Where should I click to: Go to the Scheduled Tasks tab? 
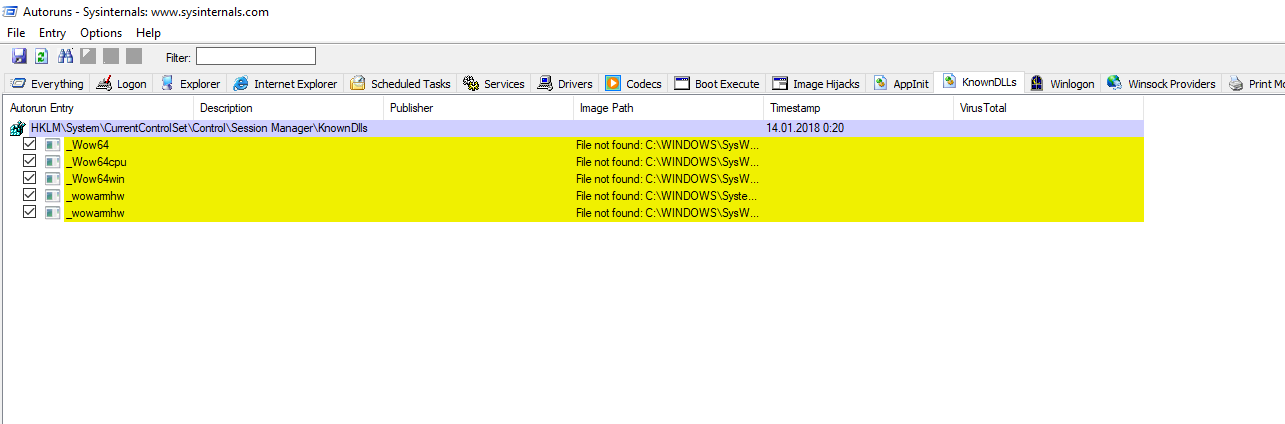pyautogui.click(x=400, y=84)
